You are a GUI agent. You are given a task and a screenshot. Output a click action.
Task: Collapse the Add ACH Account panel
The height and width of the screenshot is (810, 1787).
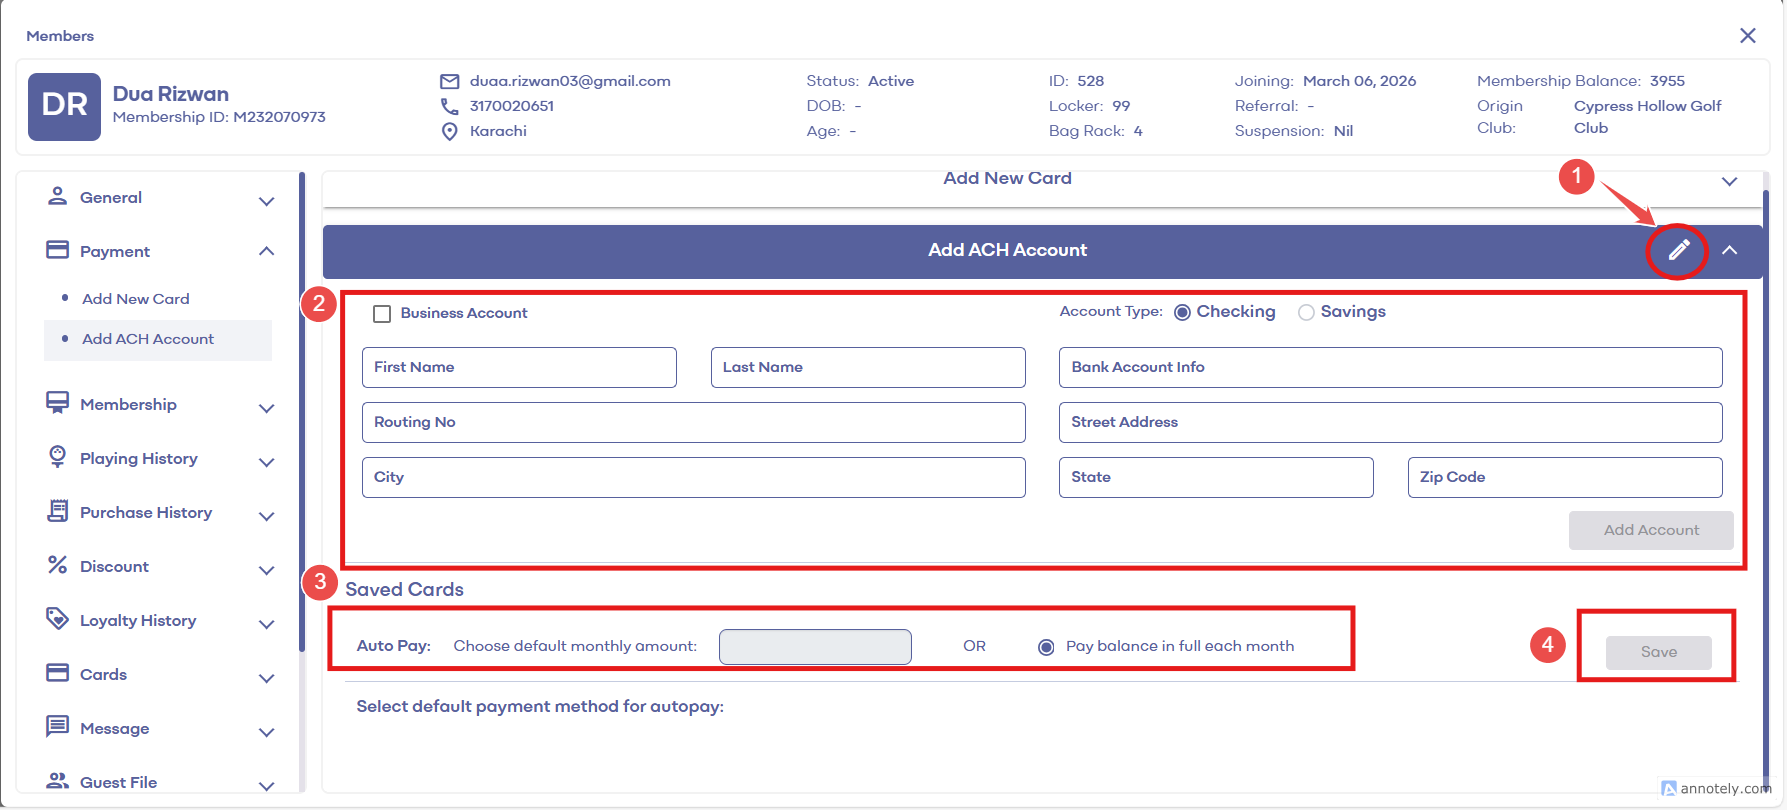point(1729,250)
